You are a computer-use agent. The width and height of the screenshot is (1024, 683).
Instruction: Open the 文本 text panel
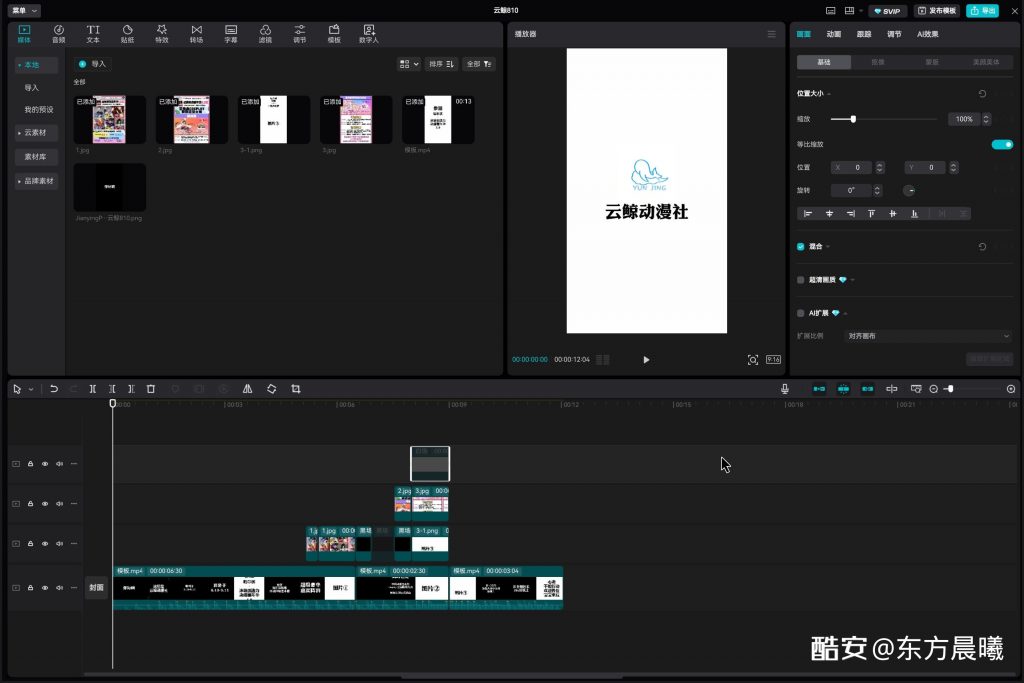point(93,34)
